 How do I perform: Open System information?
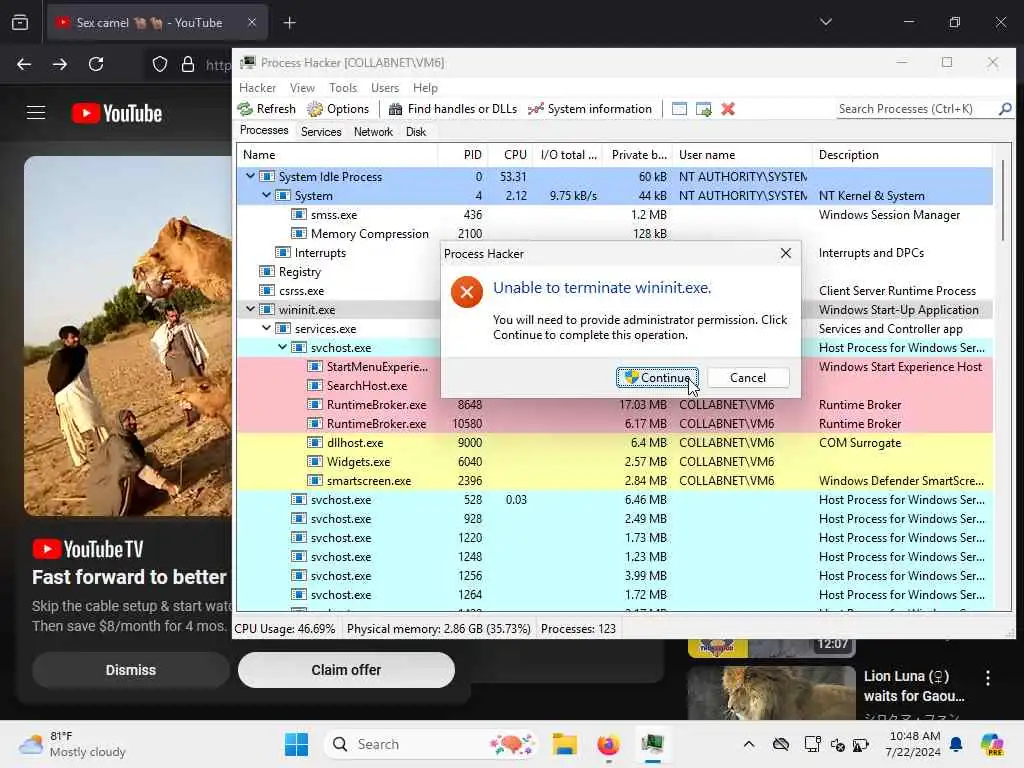coord(590,109)
